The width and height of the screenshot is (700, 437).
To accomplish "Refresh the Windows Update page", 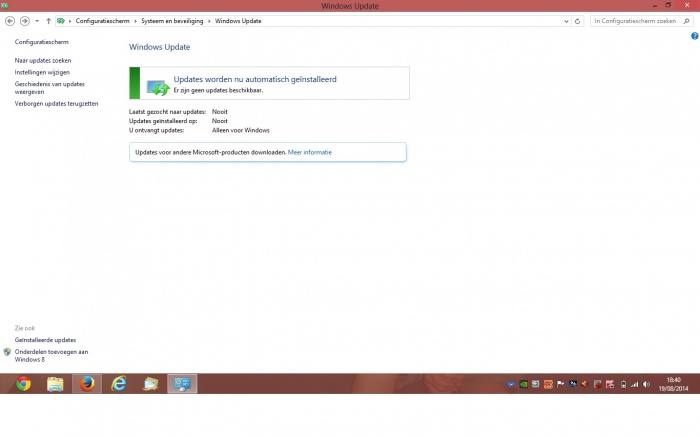I will 577,21.
